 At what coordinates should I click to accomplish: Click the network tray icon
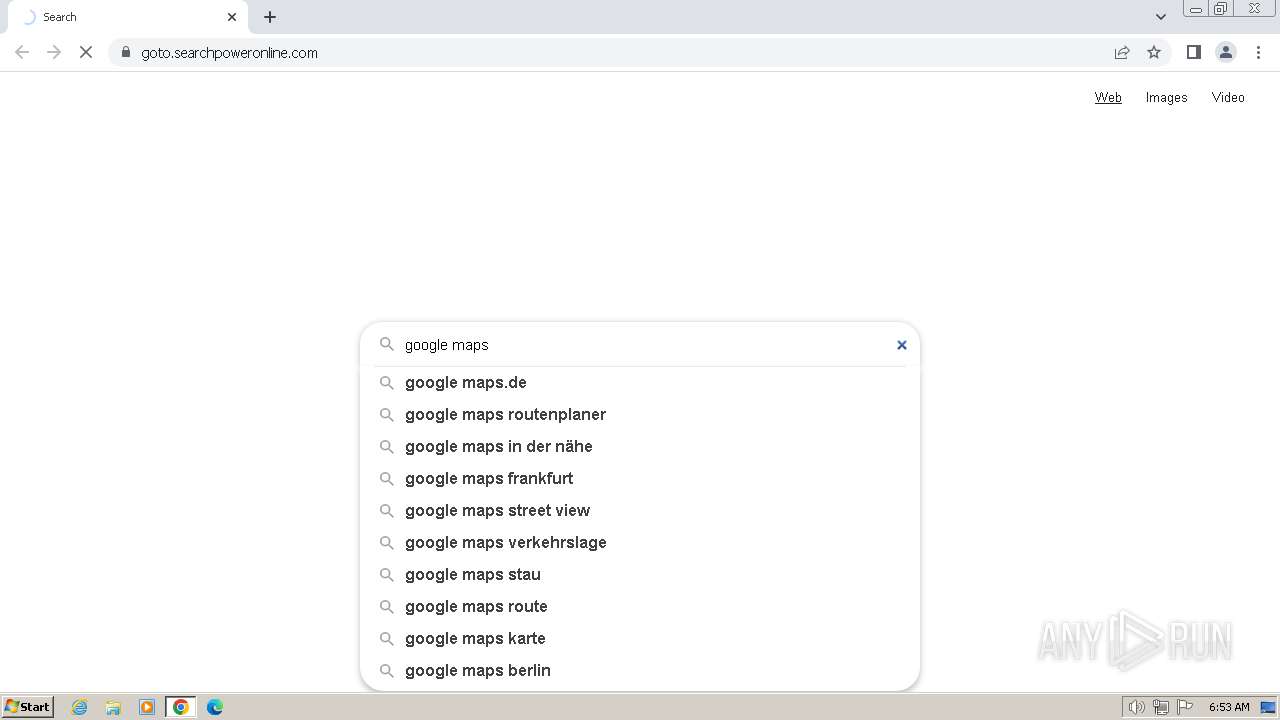(1161, 707)
